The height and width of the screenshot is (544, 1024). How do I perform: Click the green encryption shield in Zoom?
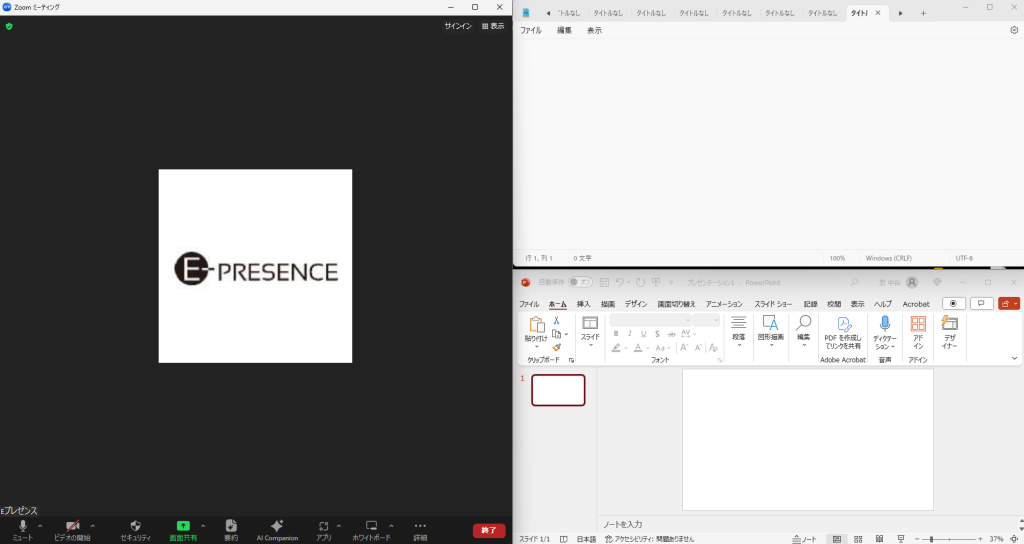[x=9, y=27]
